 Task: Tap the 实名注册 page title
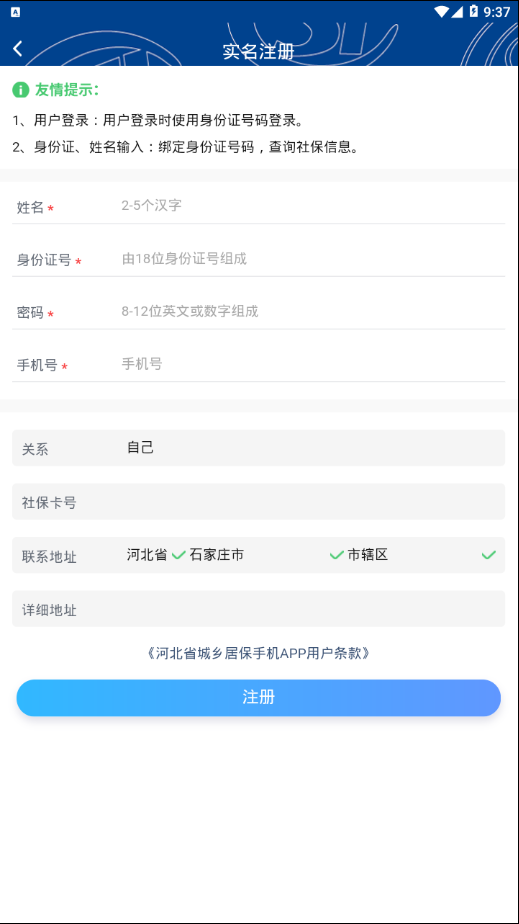click(259, 51)
